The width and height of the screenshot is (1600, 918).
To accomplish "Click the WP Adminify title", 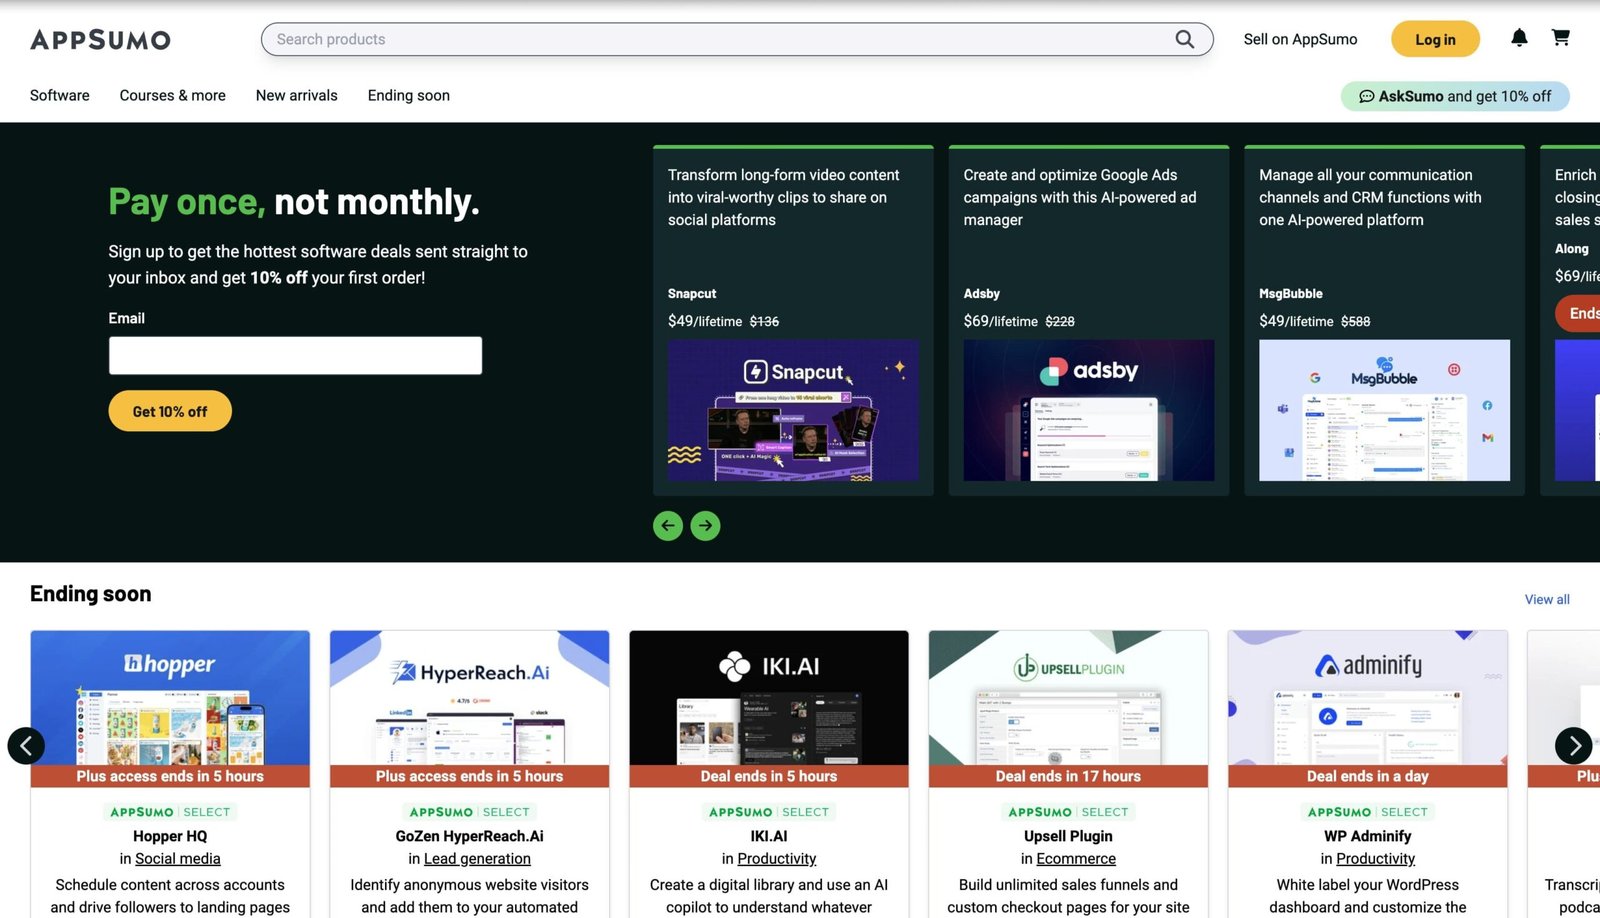I will [x=1368, y=836].
